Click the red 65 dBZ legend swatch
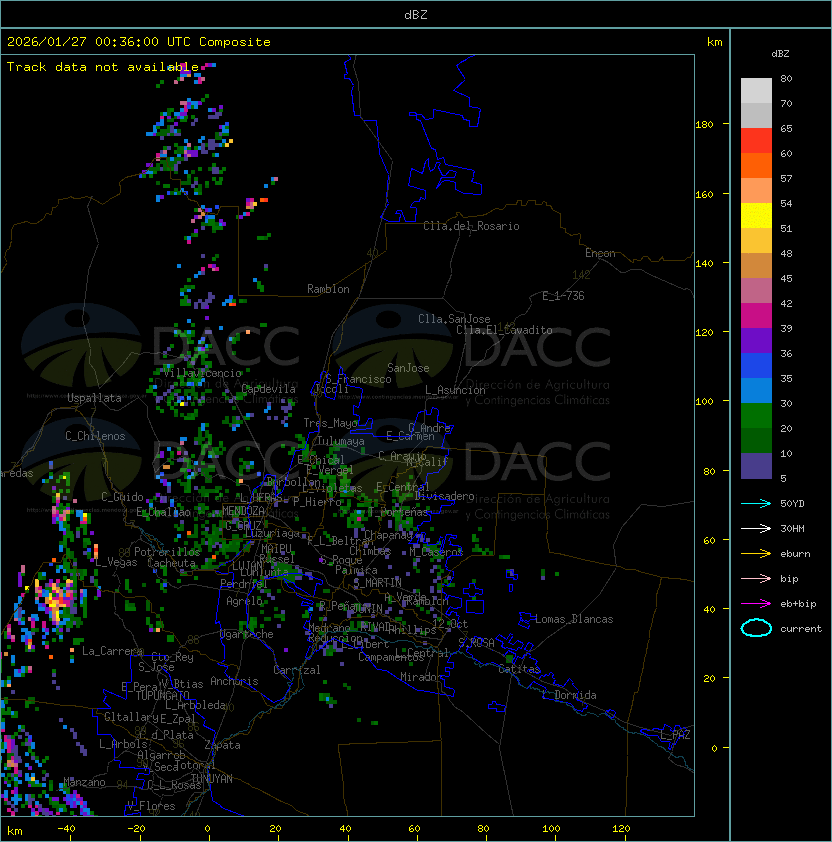The height and width of the screenshot is (842, 832). click(x=756, y=141)
